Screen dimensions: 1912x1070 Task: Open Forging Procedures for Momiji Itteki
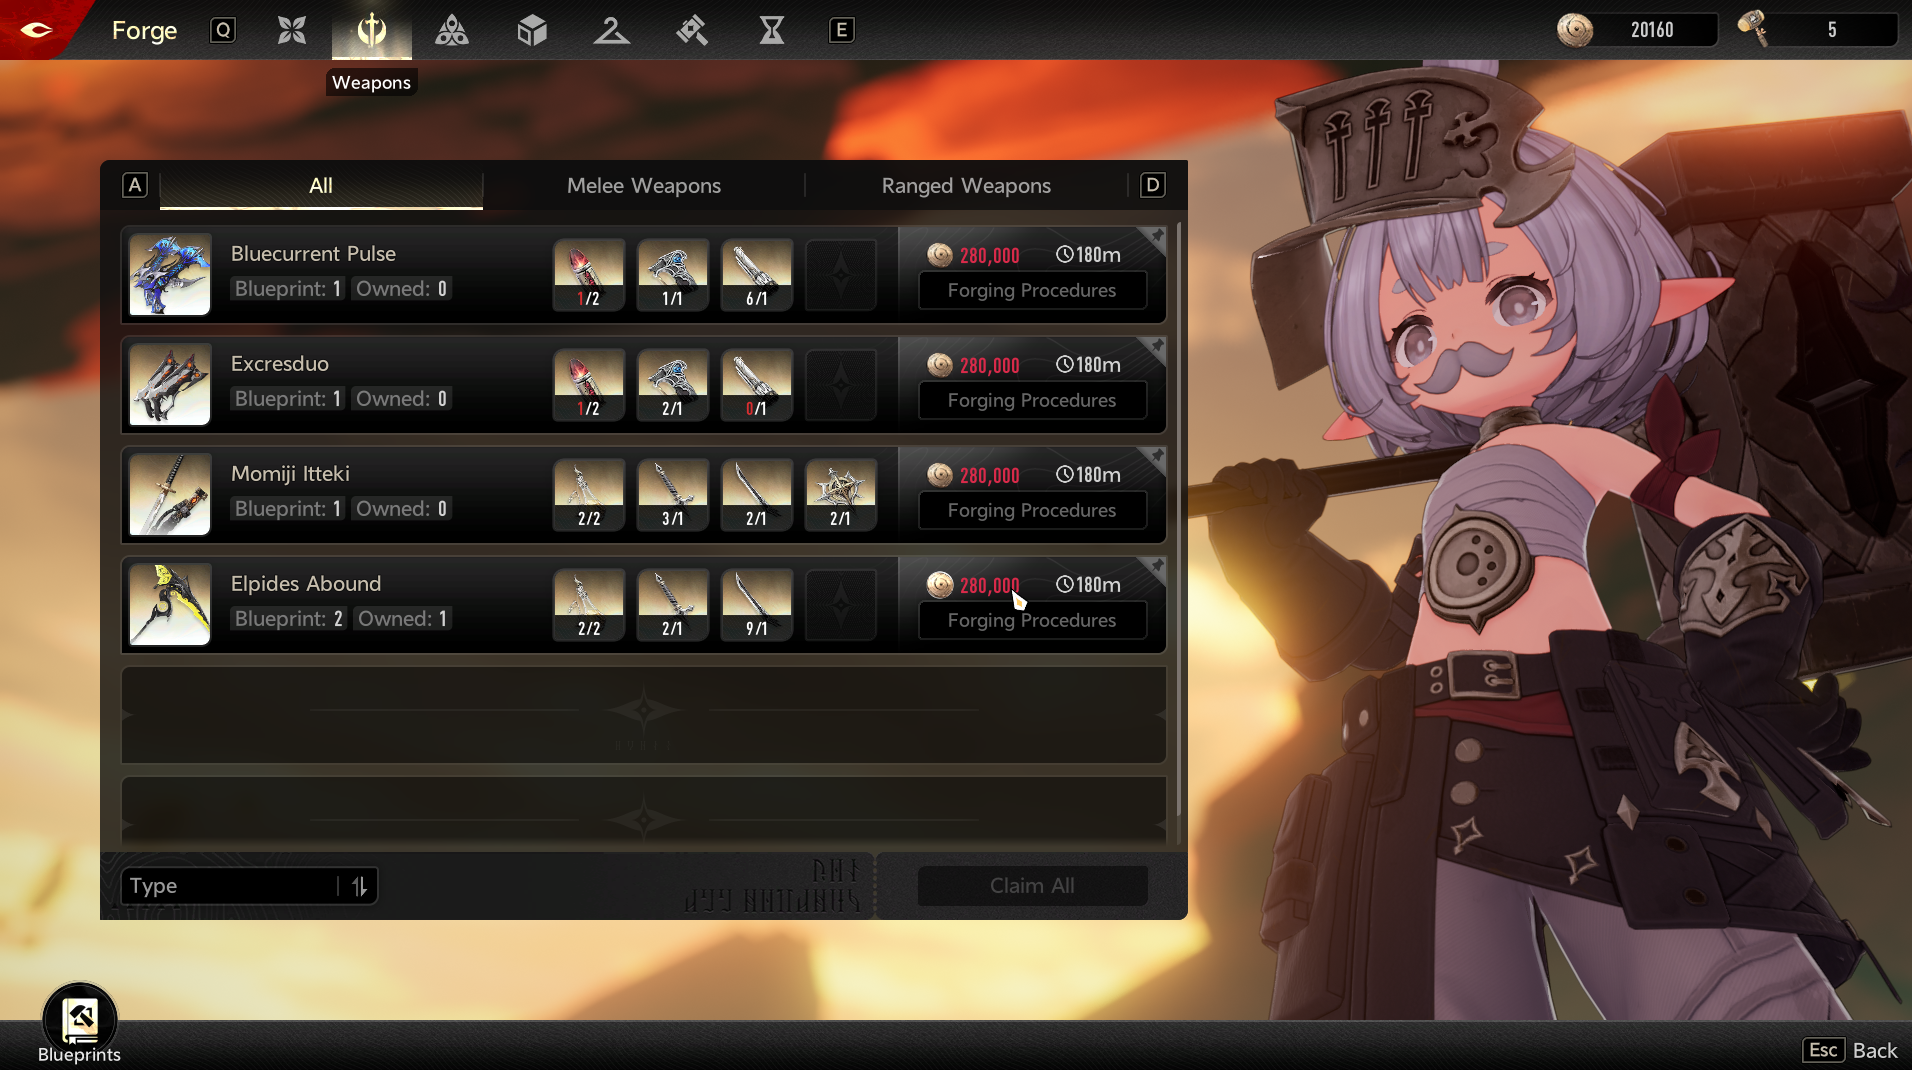coord(1032,511)
